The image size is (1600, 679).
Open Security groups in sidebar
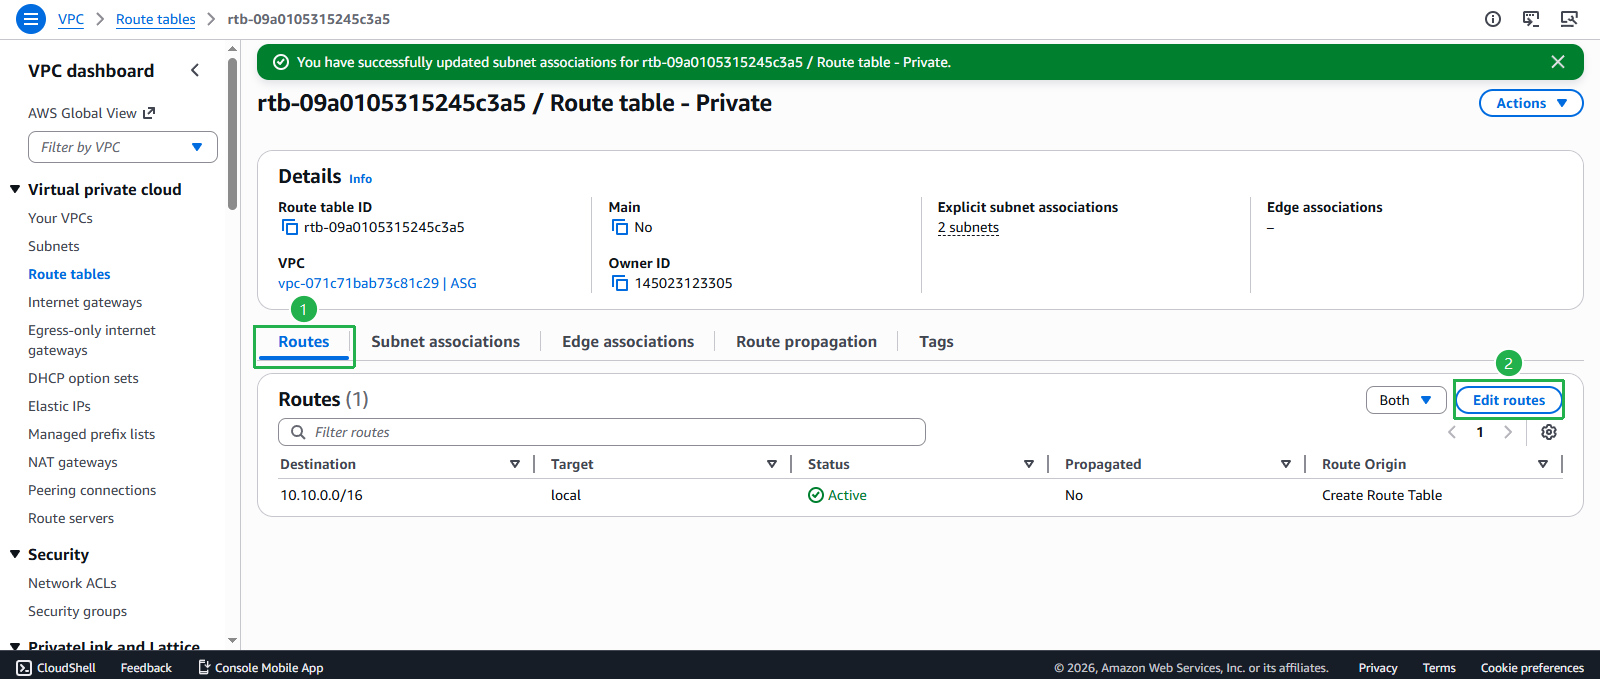[x=77, y=611]
